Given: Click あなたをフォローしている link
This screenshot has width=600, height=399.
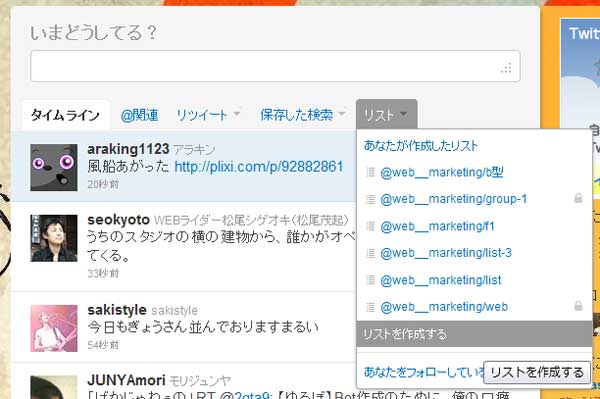Looking at the screenshot, I should click(x=424, y=372).
